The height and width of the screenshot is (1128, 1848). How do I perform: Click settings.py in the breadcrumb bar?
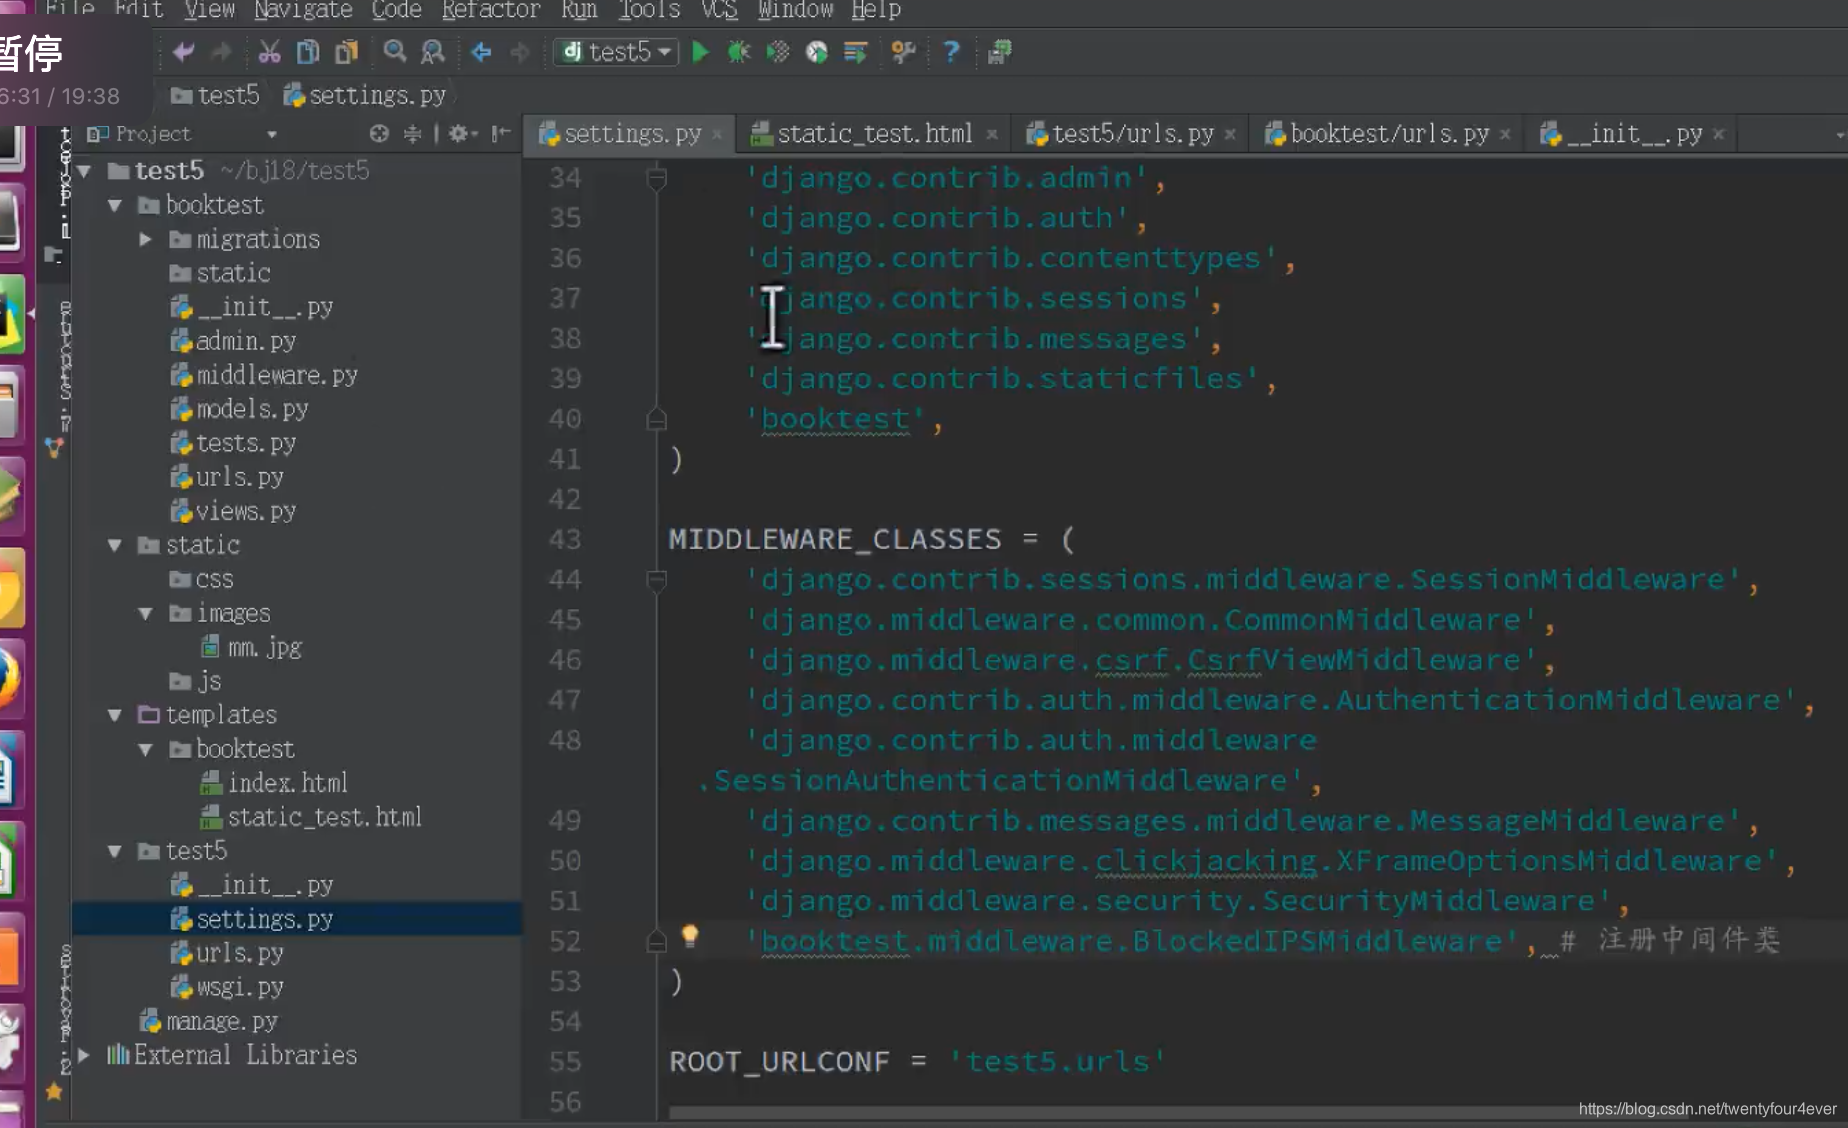coord(365,96)
